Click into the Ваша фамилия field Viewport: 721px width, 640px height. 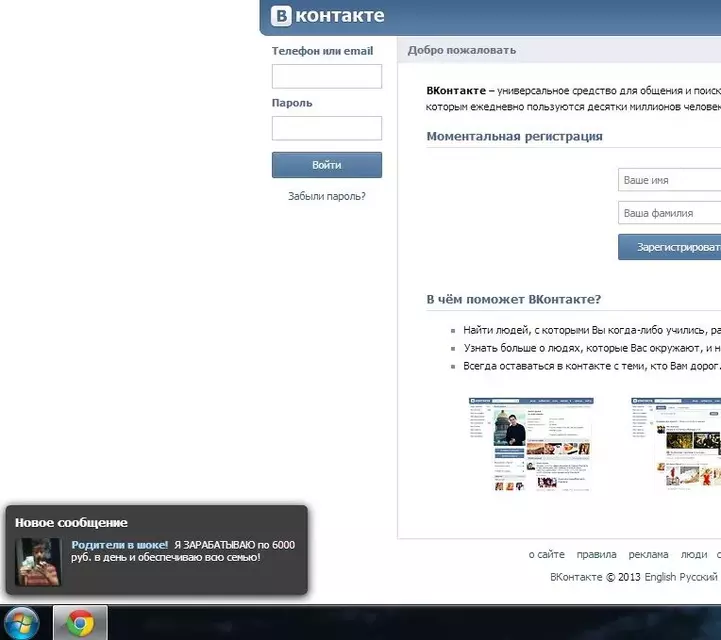[670, 213]
